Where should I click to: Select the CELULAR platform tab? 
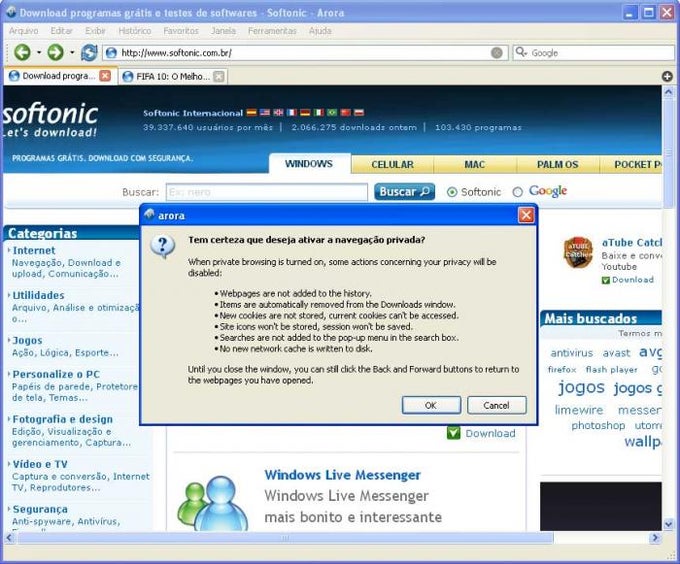click(x=392, y=165)
